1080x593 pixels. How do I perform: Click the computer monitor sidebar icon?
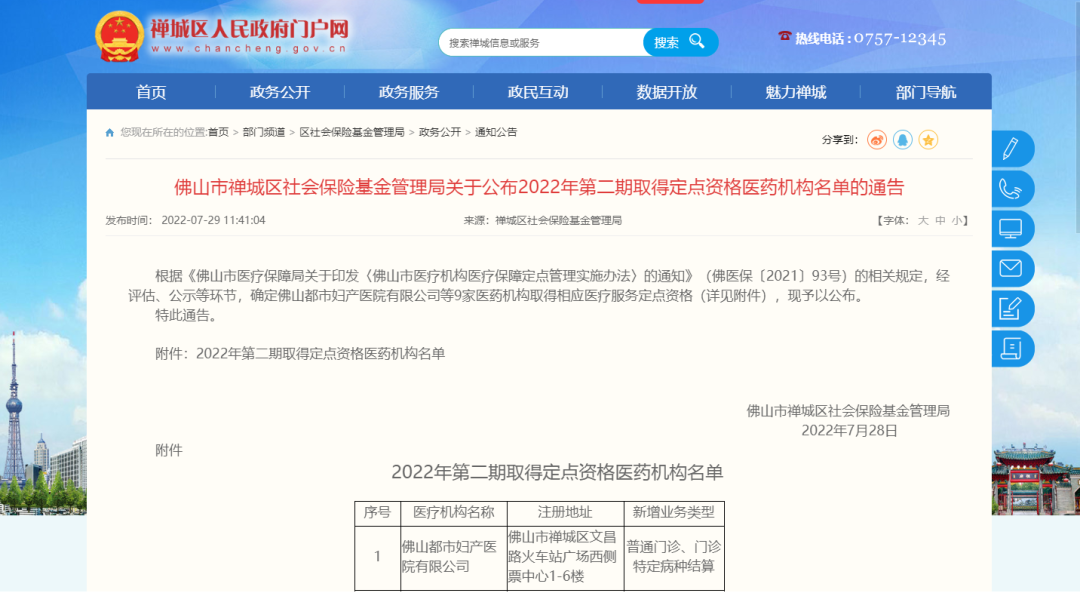[x=1011, y=229]
